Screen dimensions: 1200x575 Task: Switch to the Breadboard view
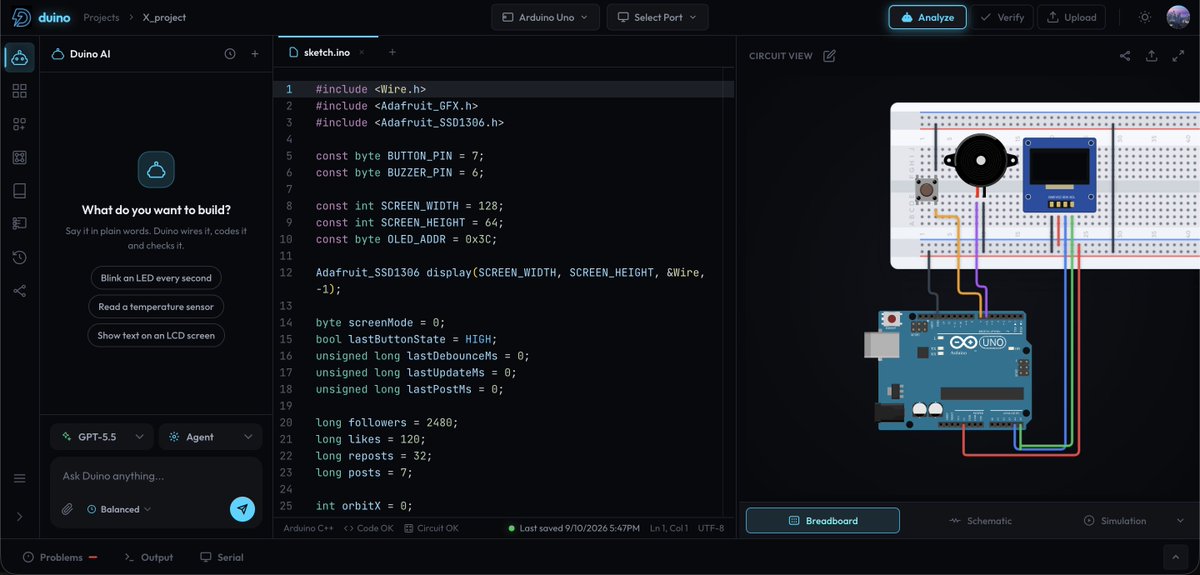[x=823, y=521]
